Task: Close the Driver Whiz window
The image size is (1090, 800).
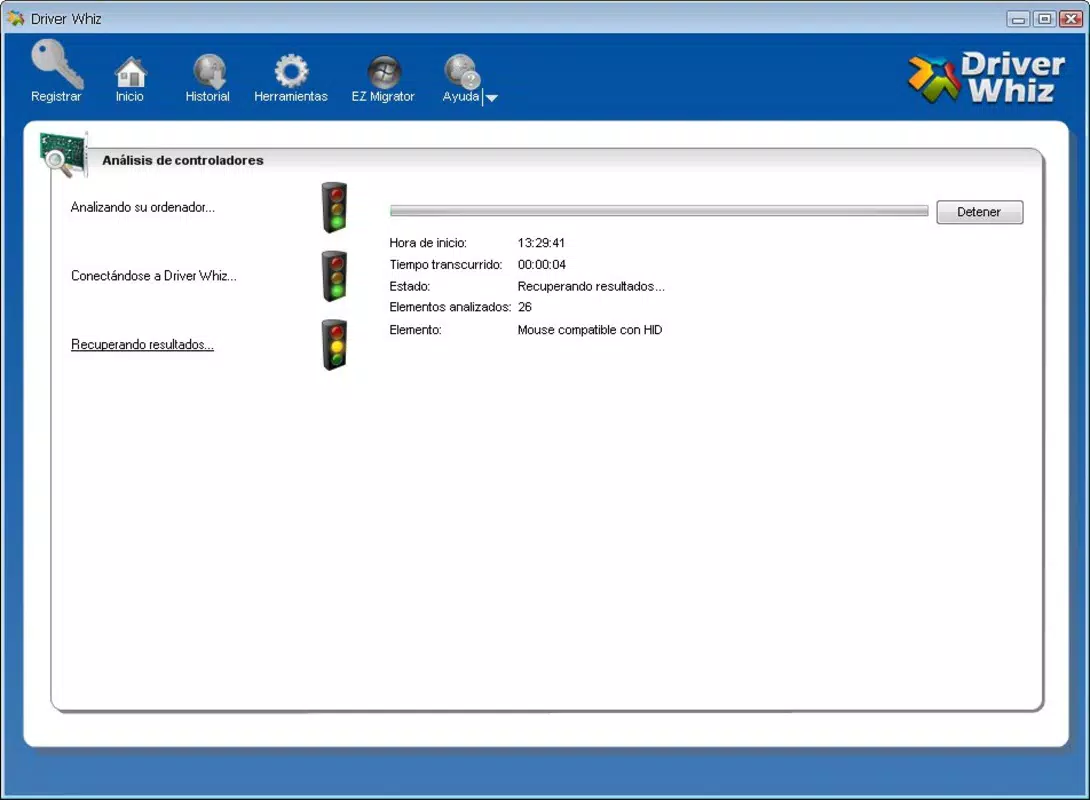Action: (1071, 19)
